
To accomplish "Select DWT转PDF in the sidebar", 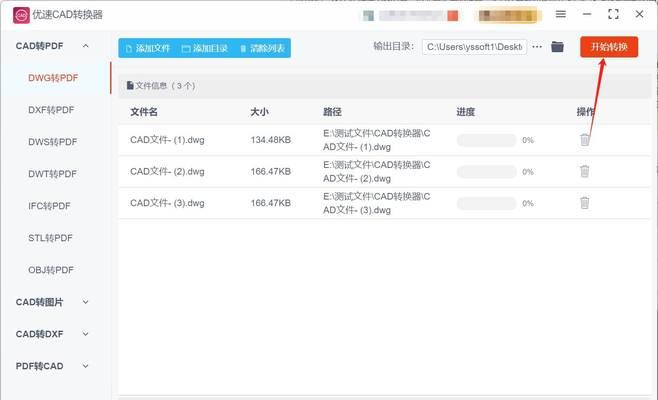I will coord(52,174).
